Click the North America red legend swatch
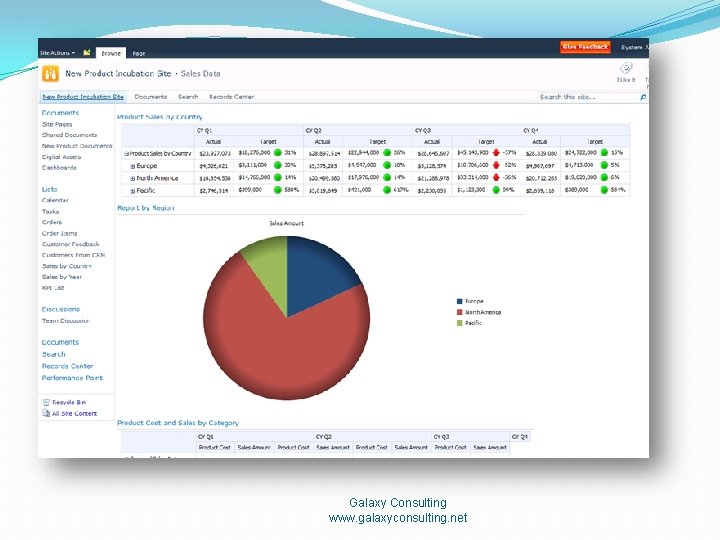This screenshot has width=720, height=540. point(460,312)
